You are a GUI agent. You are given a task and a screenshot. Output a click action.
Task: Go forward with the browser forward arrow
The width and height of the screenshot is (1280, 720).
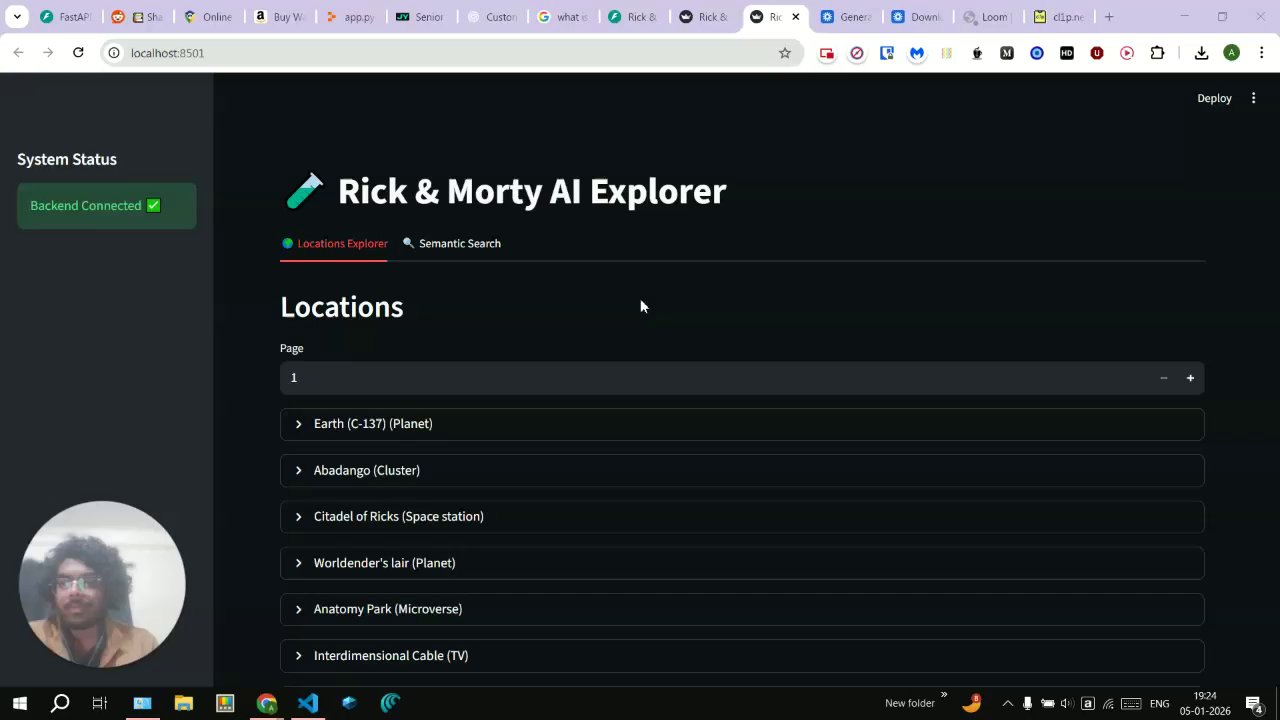[48, 52]
